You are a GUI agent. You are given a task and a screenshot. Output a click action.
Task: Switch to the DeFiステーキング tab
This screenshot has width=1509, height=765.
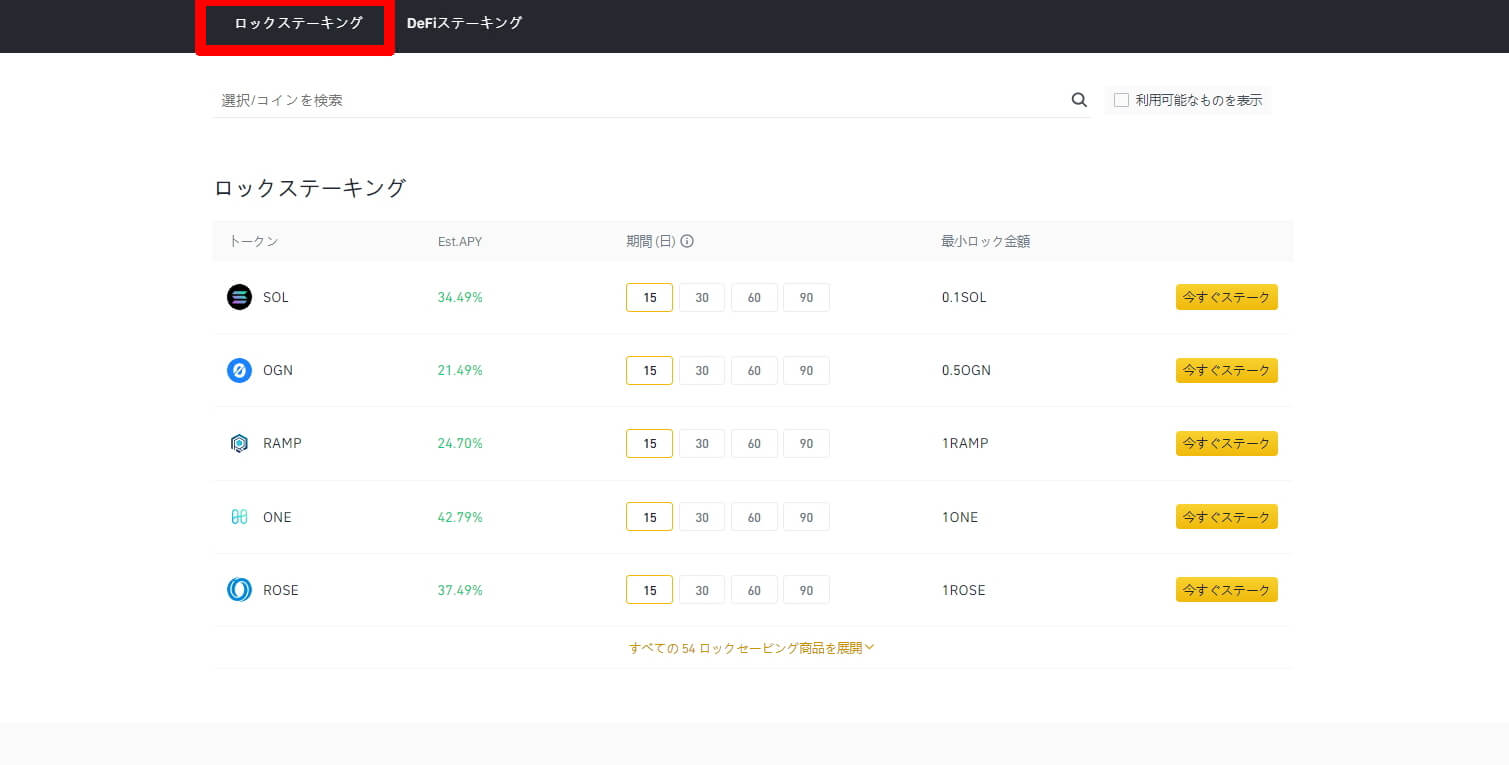pyautogui.click(x=464, y=23)
